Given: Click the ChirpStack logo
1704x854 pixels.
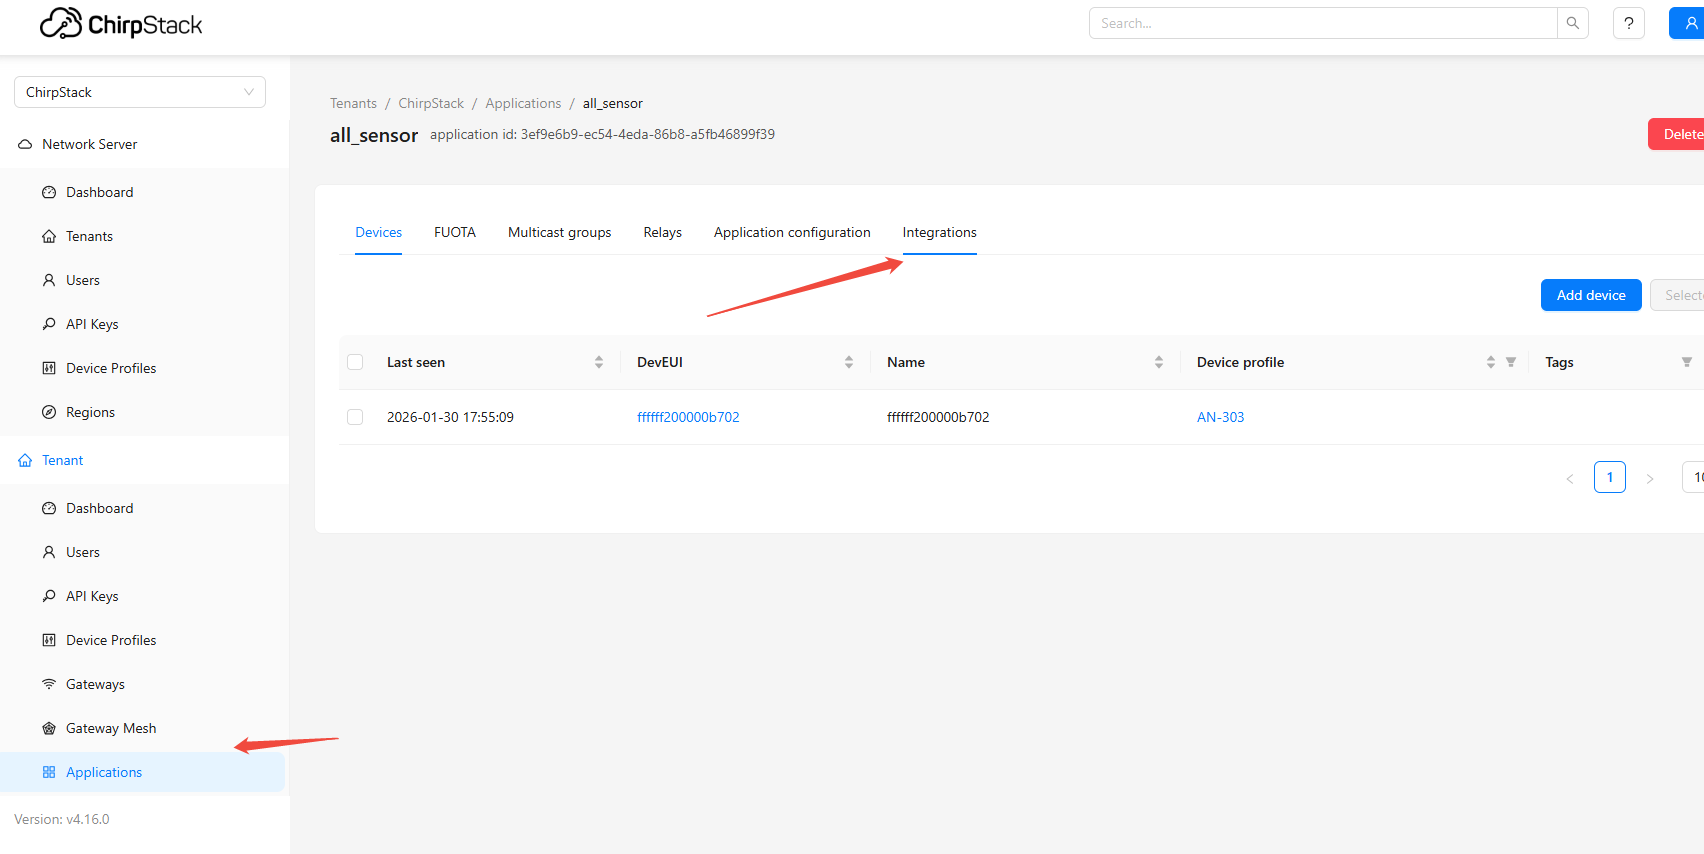Looking at the screenshot, I should point(121,24).
